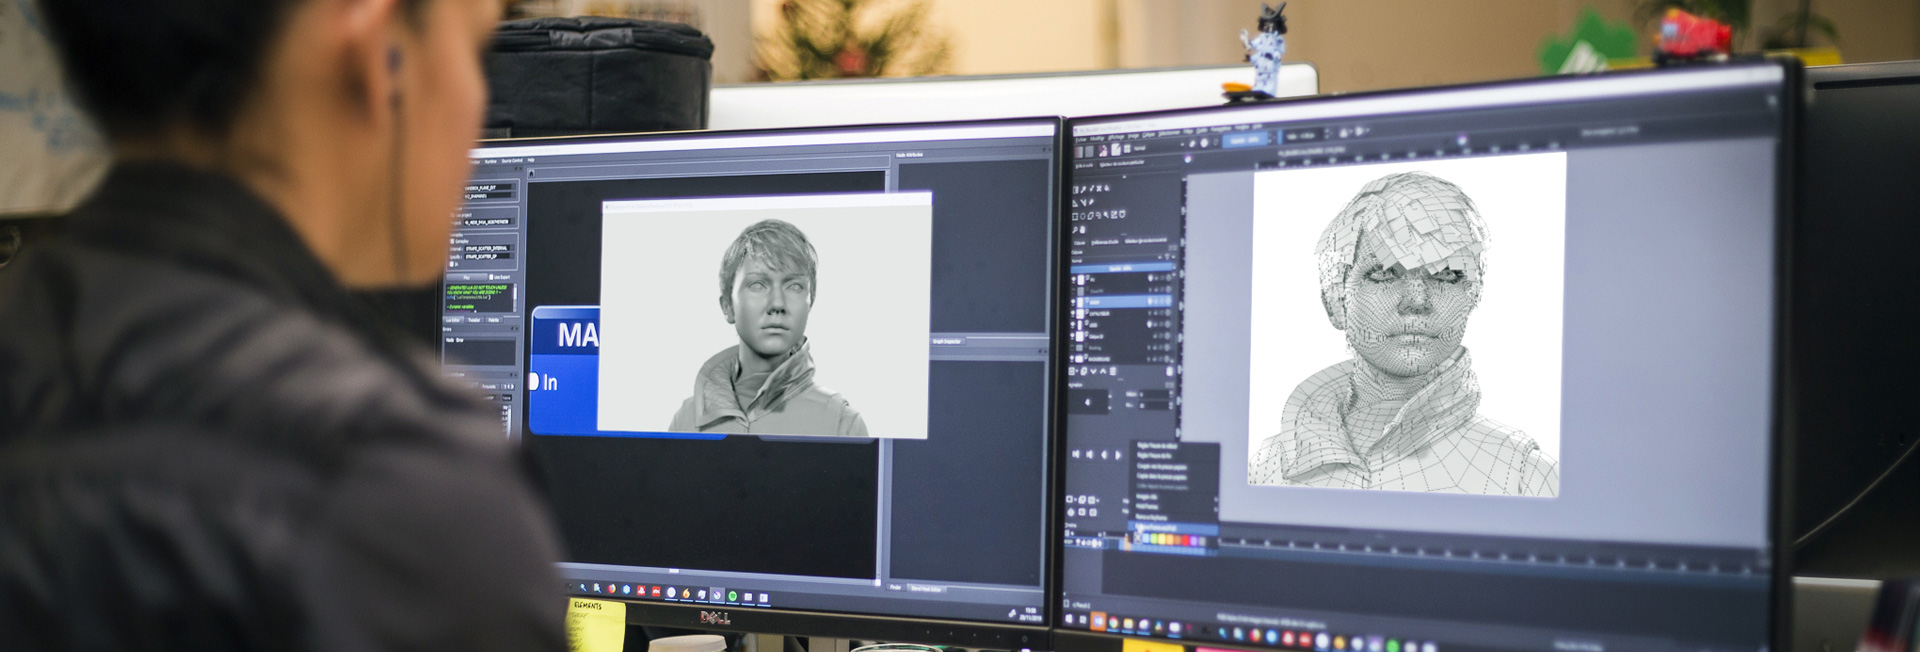Toggle the Use Export checkbox
This screenshot has width=1920, height=652.
click(492, 277)
